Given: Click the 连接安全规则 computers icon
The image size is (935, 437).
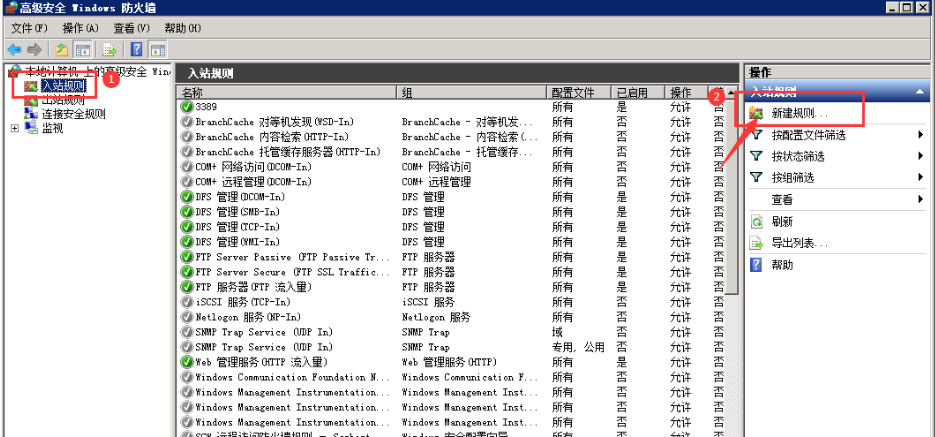Looking at the screenshot, I should 30,114.
